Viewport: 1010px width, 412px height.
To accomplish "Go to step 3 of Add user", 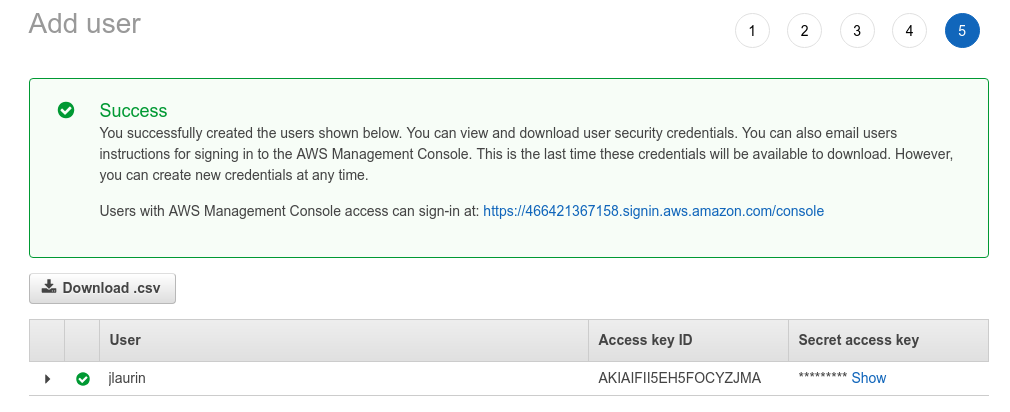I will coord(857,31).
